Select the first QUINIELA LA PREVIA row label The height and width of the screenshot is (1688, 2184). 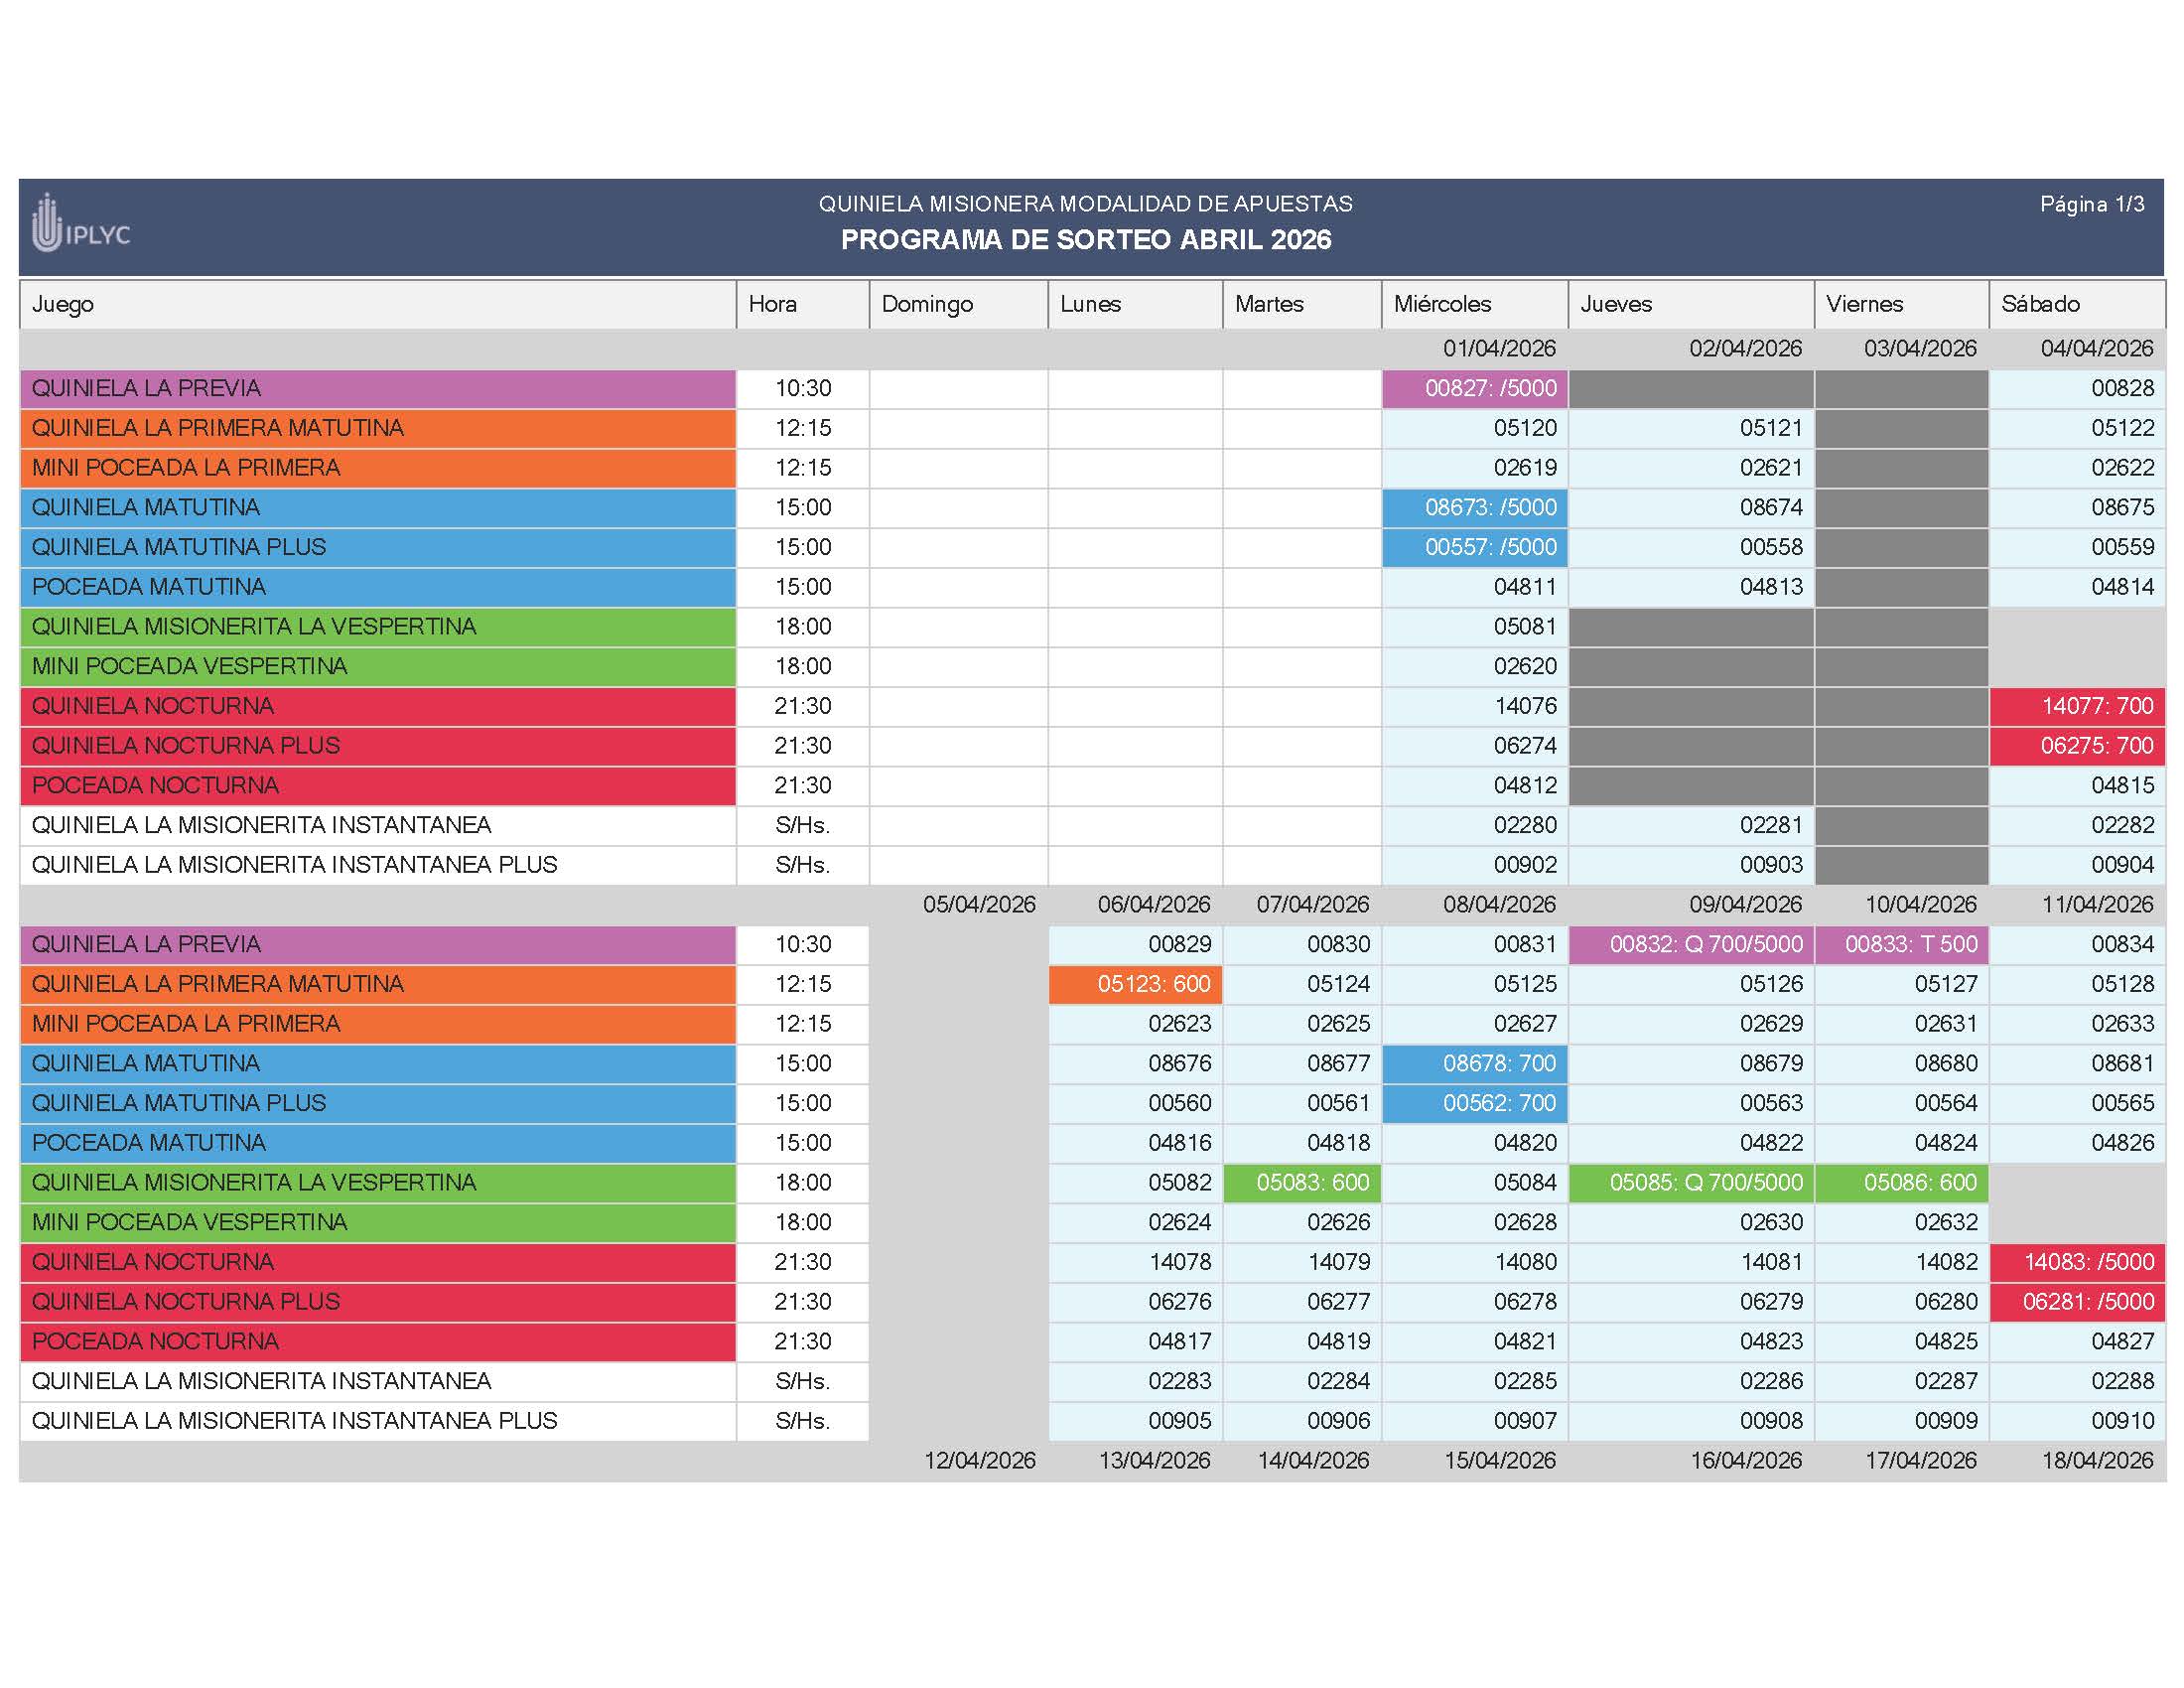point(147,388)
